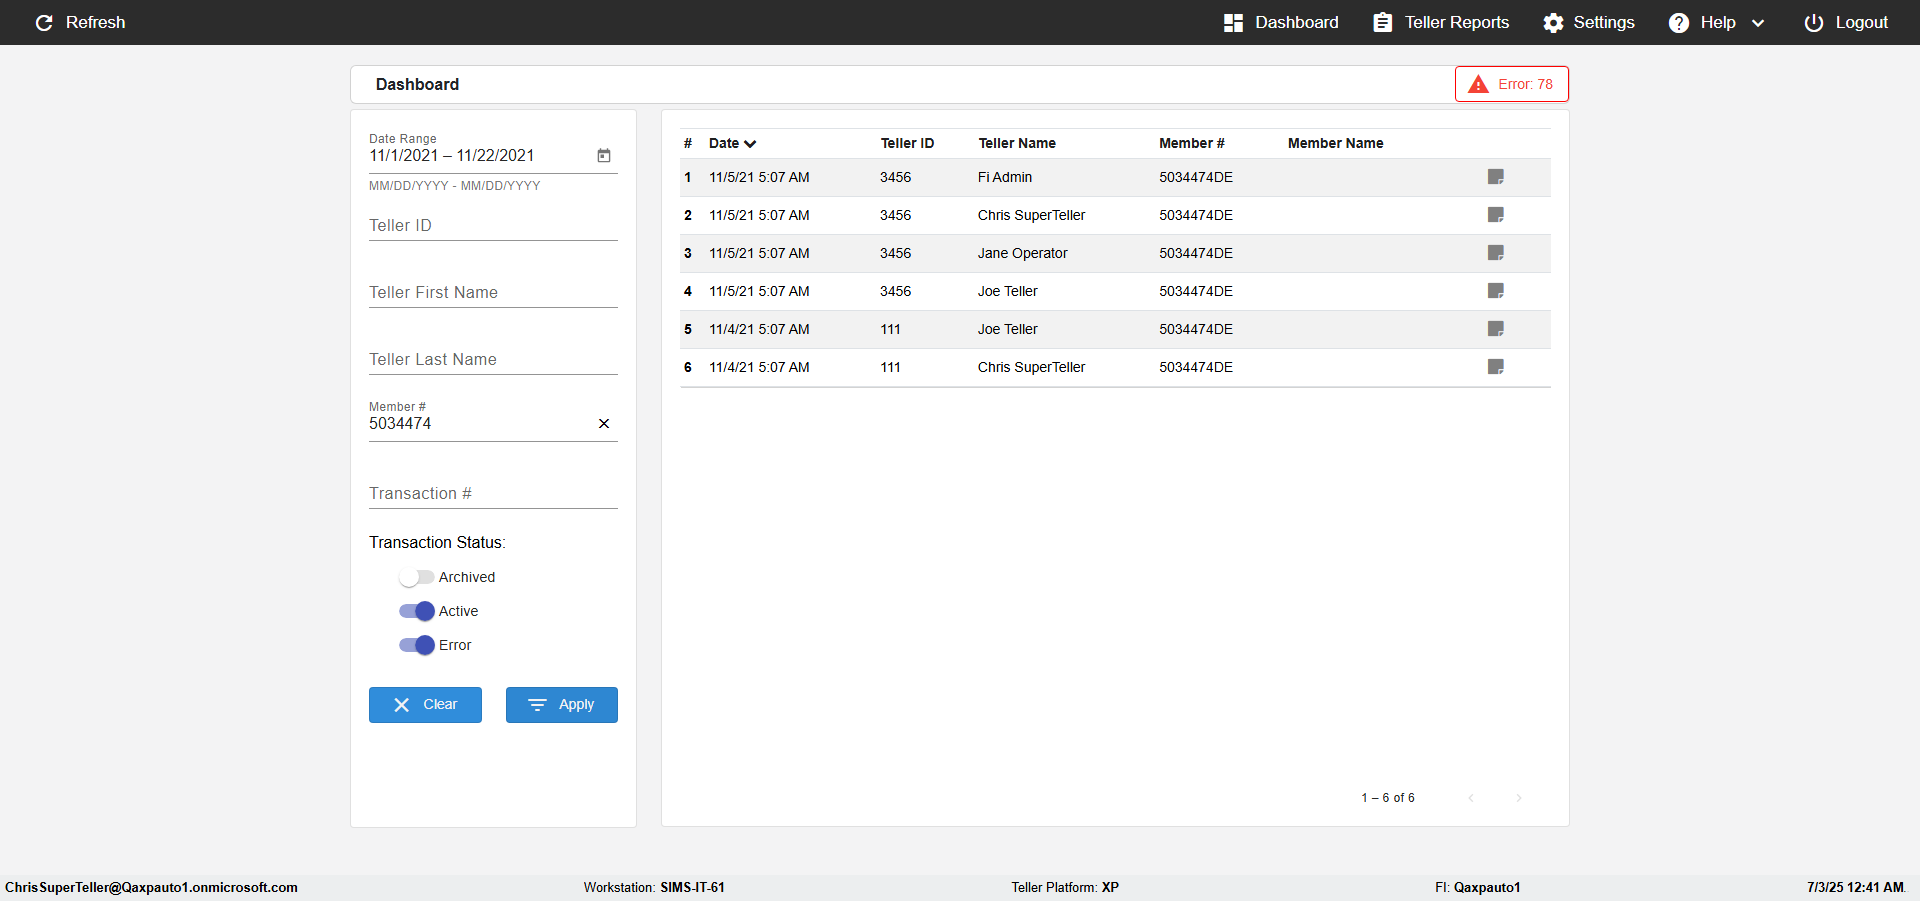Open Settings in the top navigation
The image size is (1920, 901).
click(x=1589, y=22)
